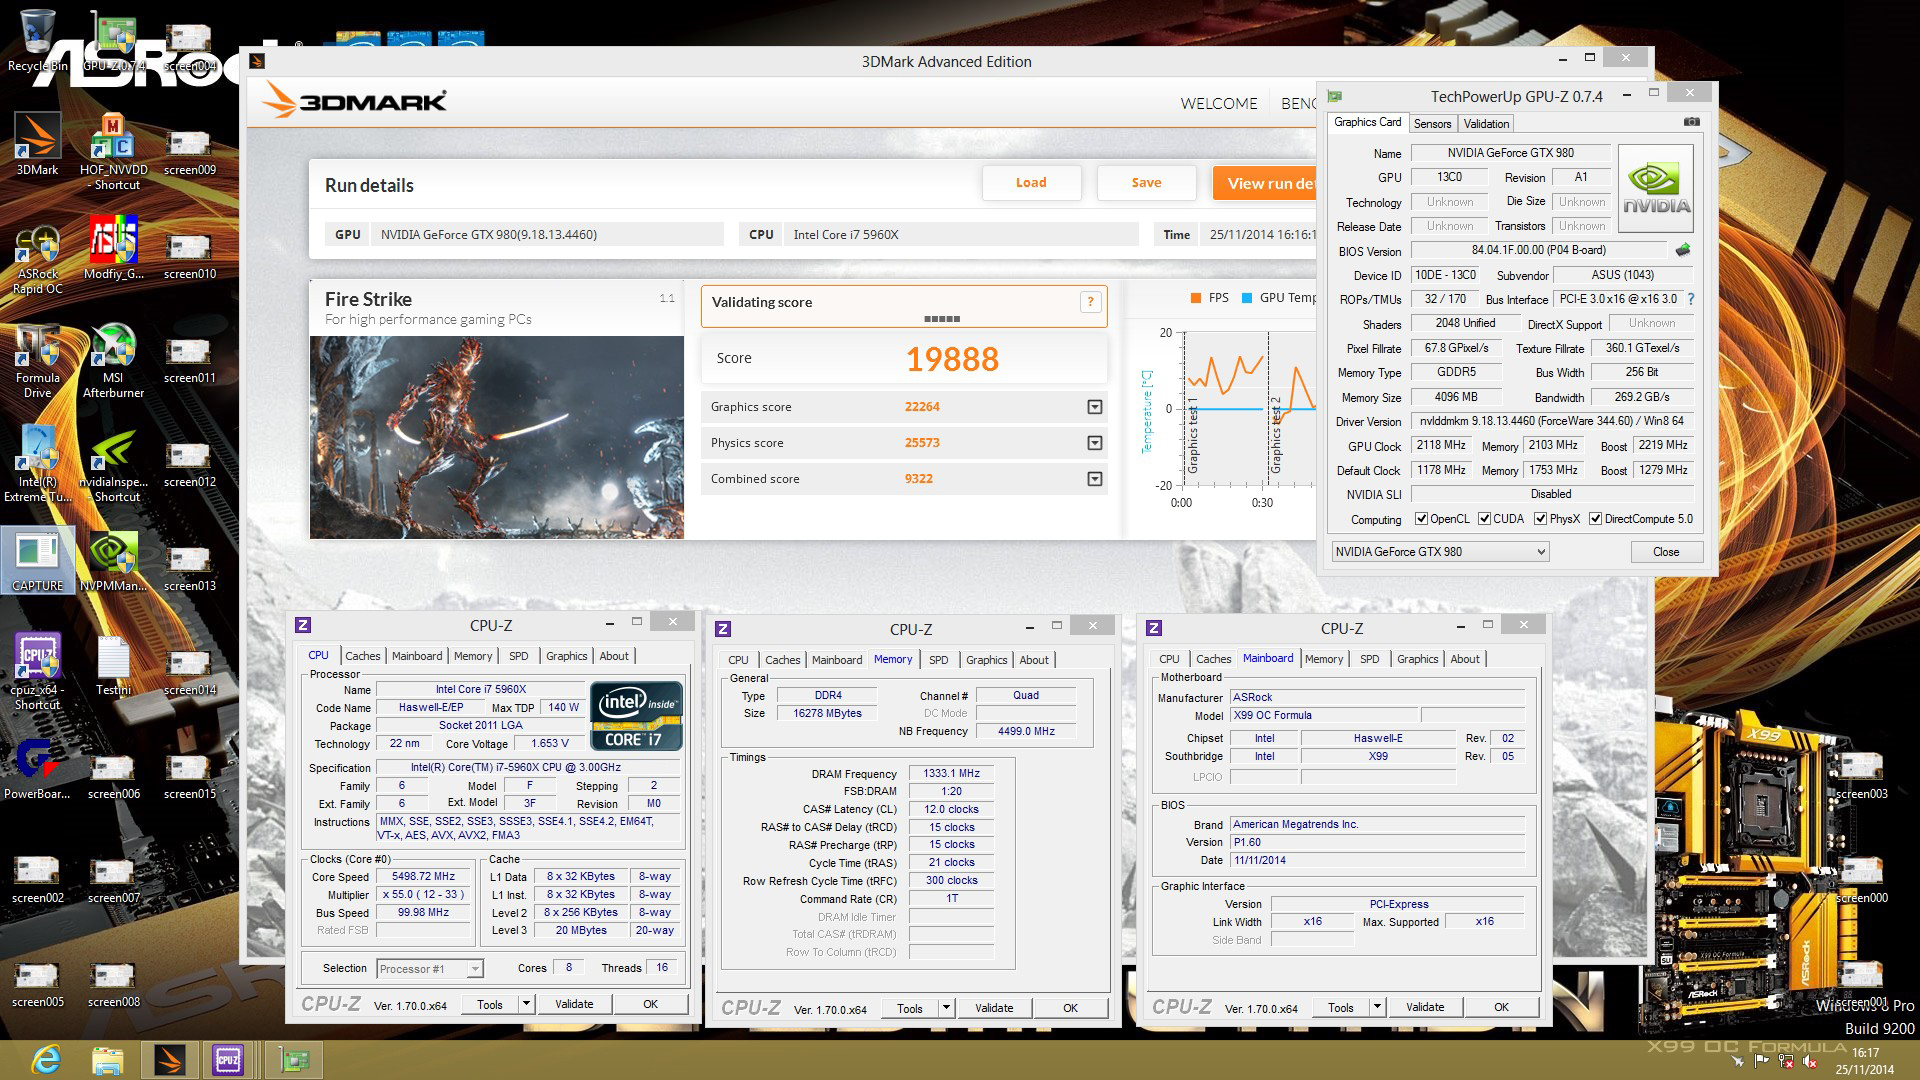Launch Formula Drive desktop icon
1920x1080 pixels.
pos(37,361)
